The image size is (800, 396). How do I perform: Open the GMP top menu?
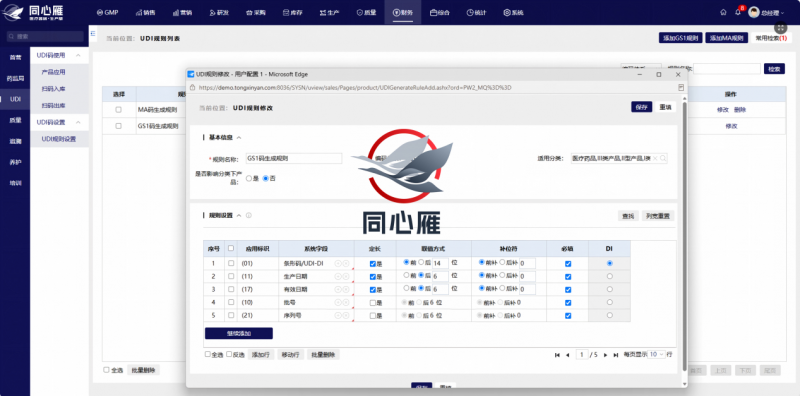click(107, 13)
